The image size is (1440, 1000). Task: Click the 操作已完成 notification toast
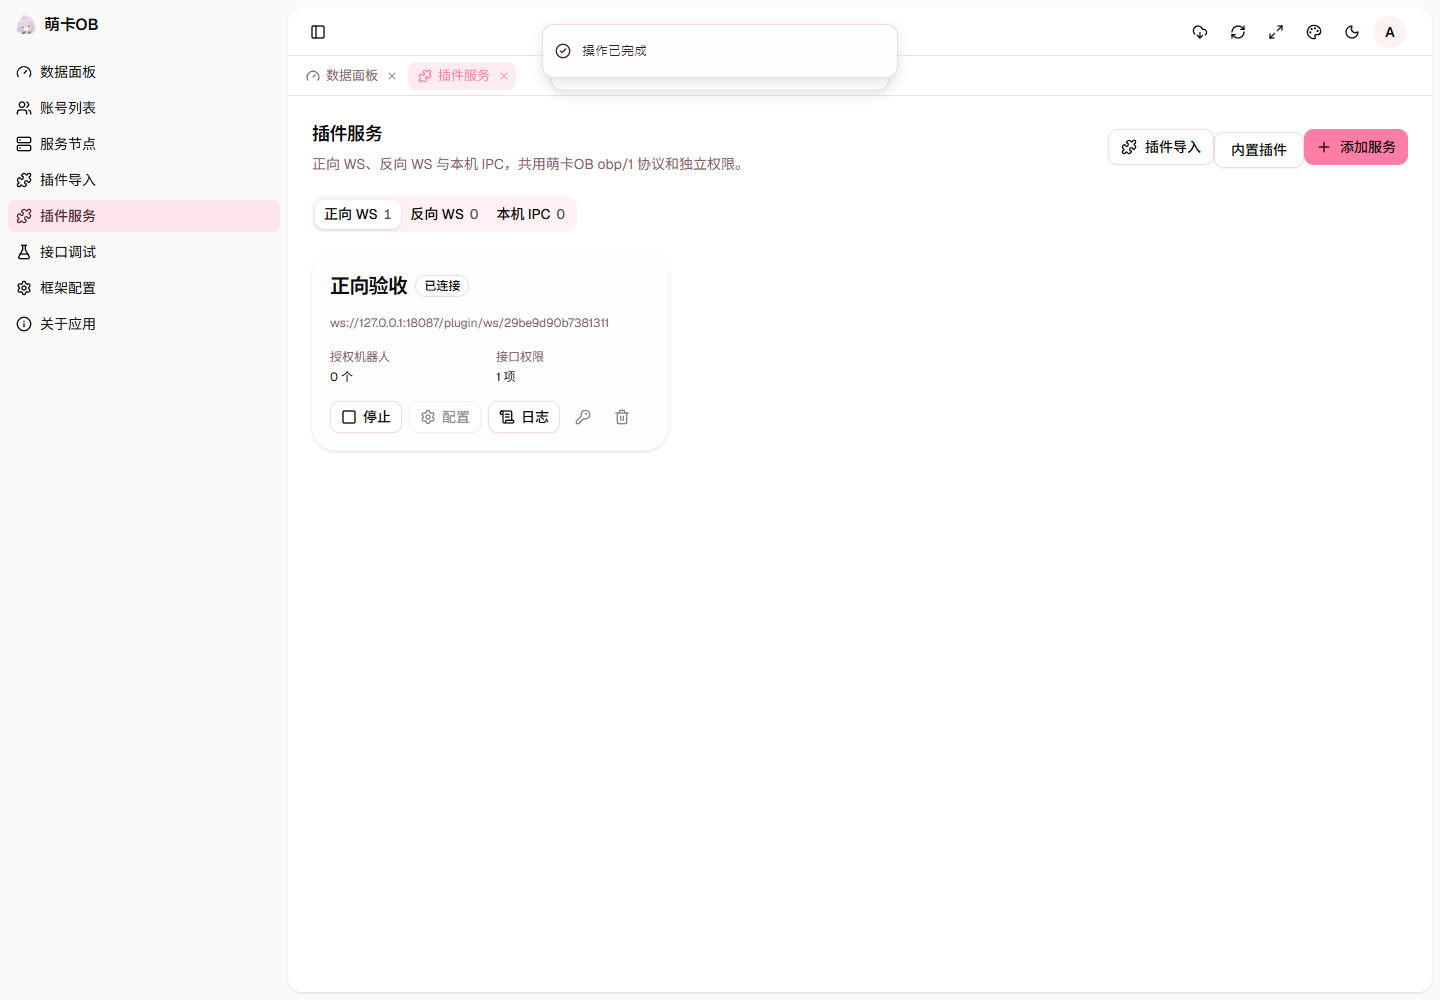(720, 51)
